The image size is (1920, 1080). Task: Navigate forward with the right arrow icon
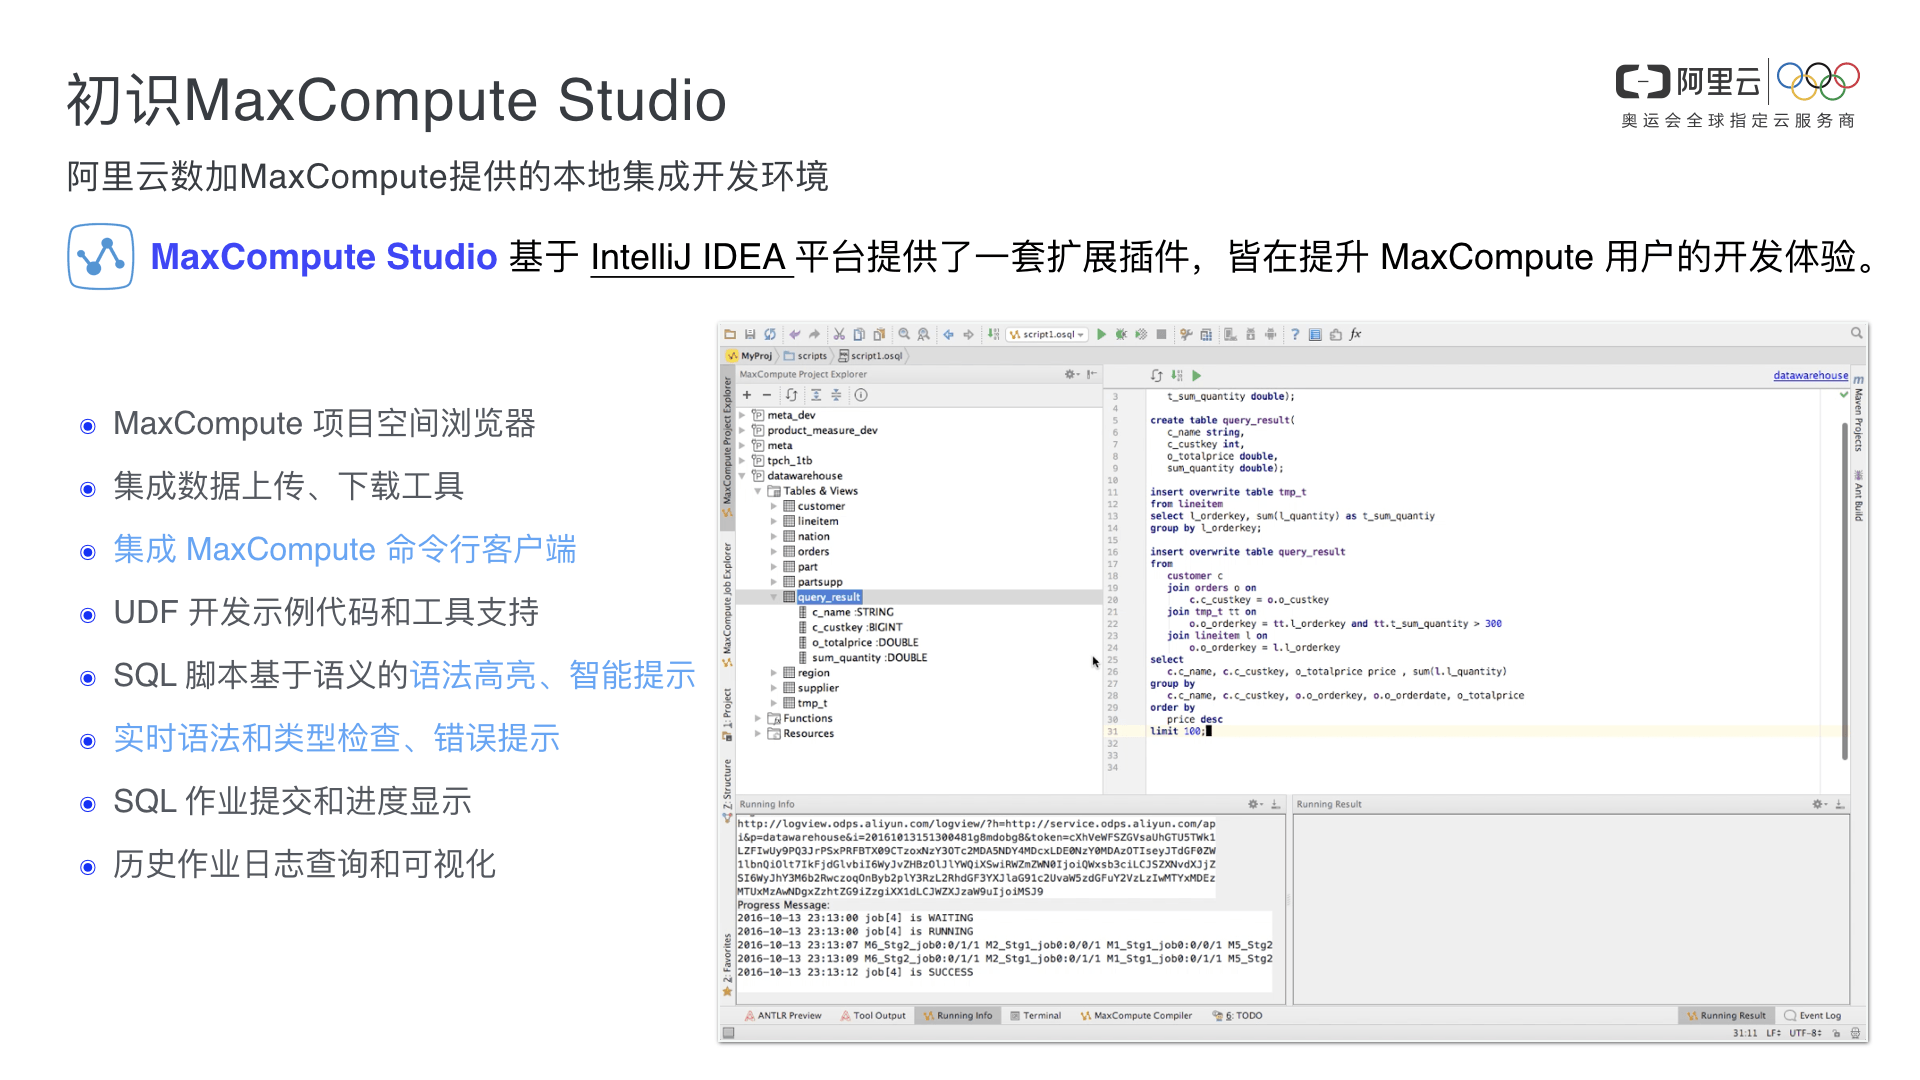tap(968, 335)
